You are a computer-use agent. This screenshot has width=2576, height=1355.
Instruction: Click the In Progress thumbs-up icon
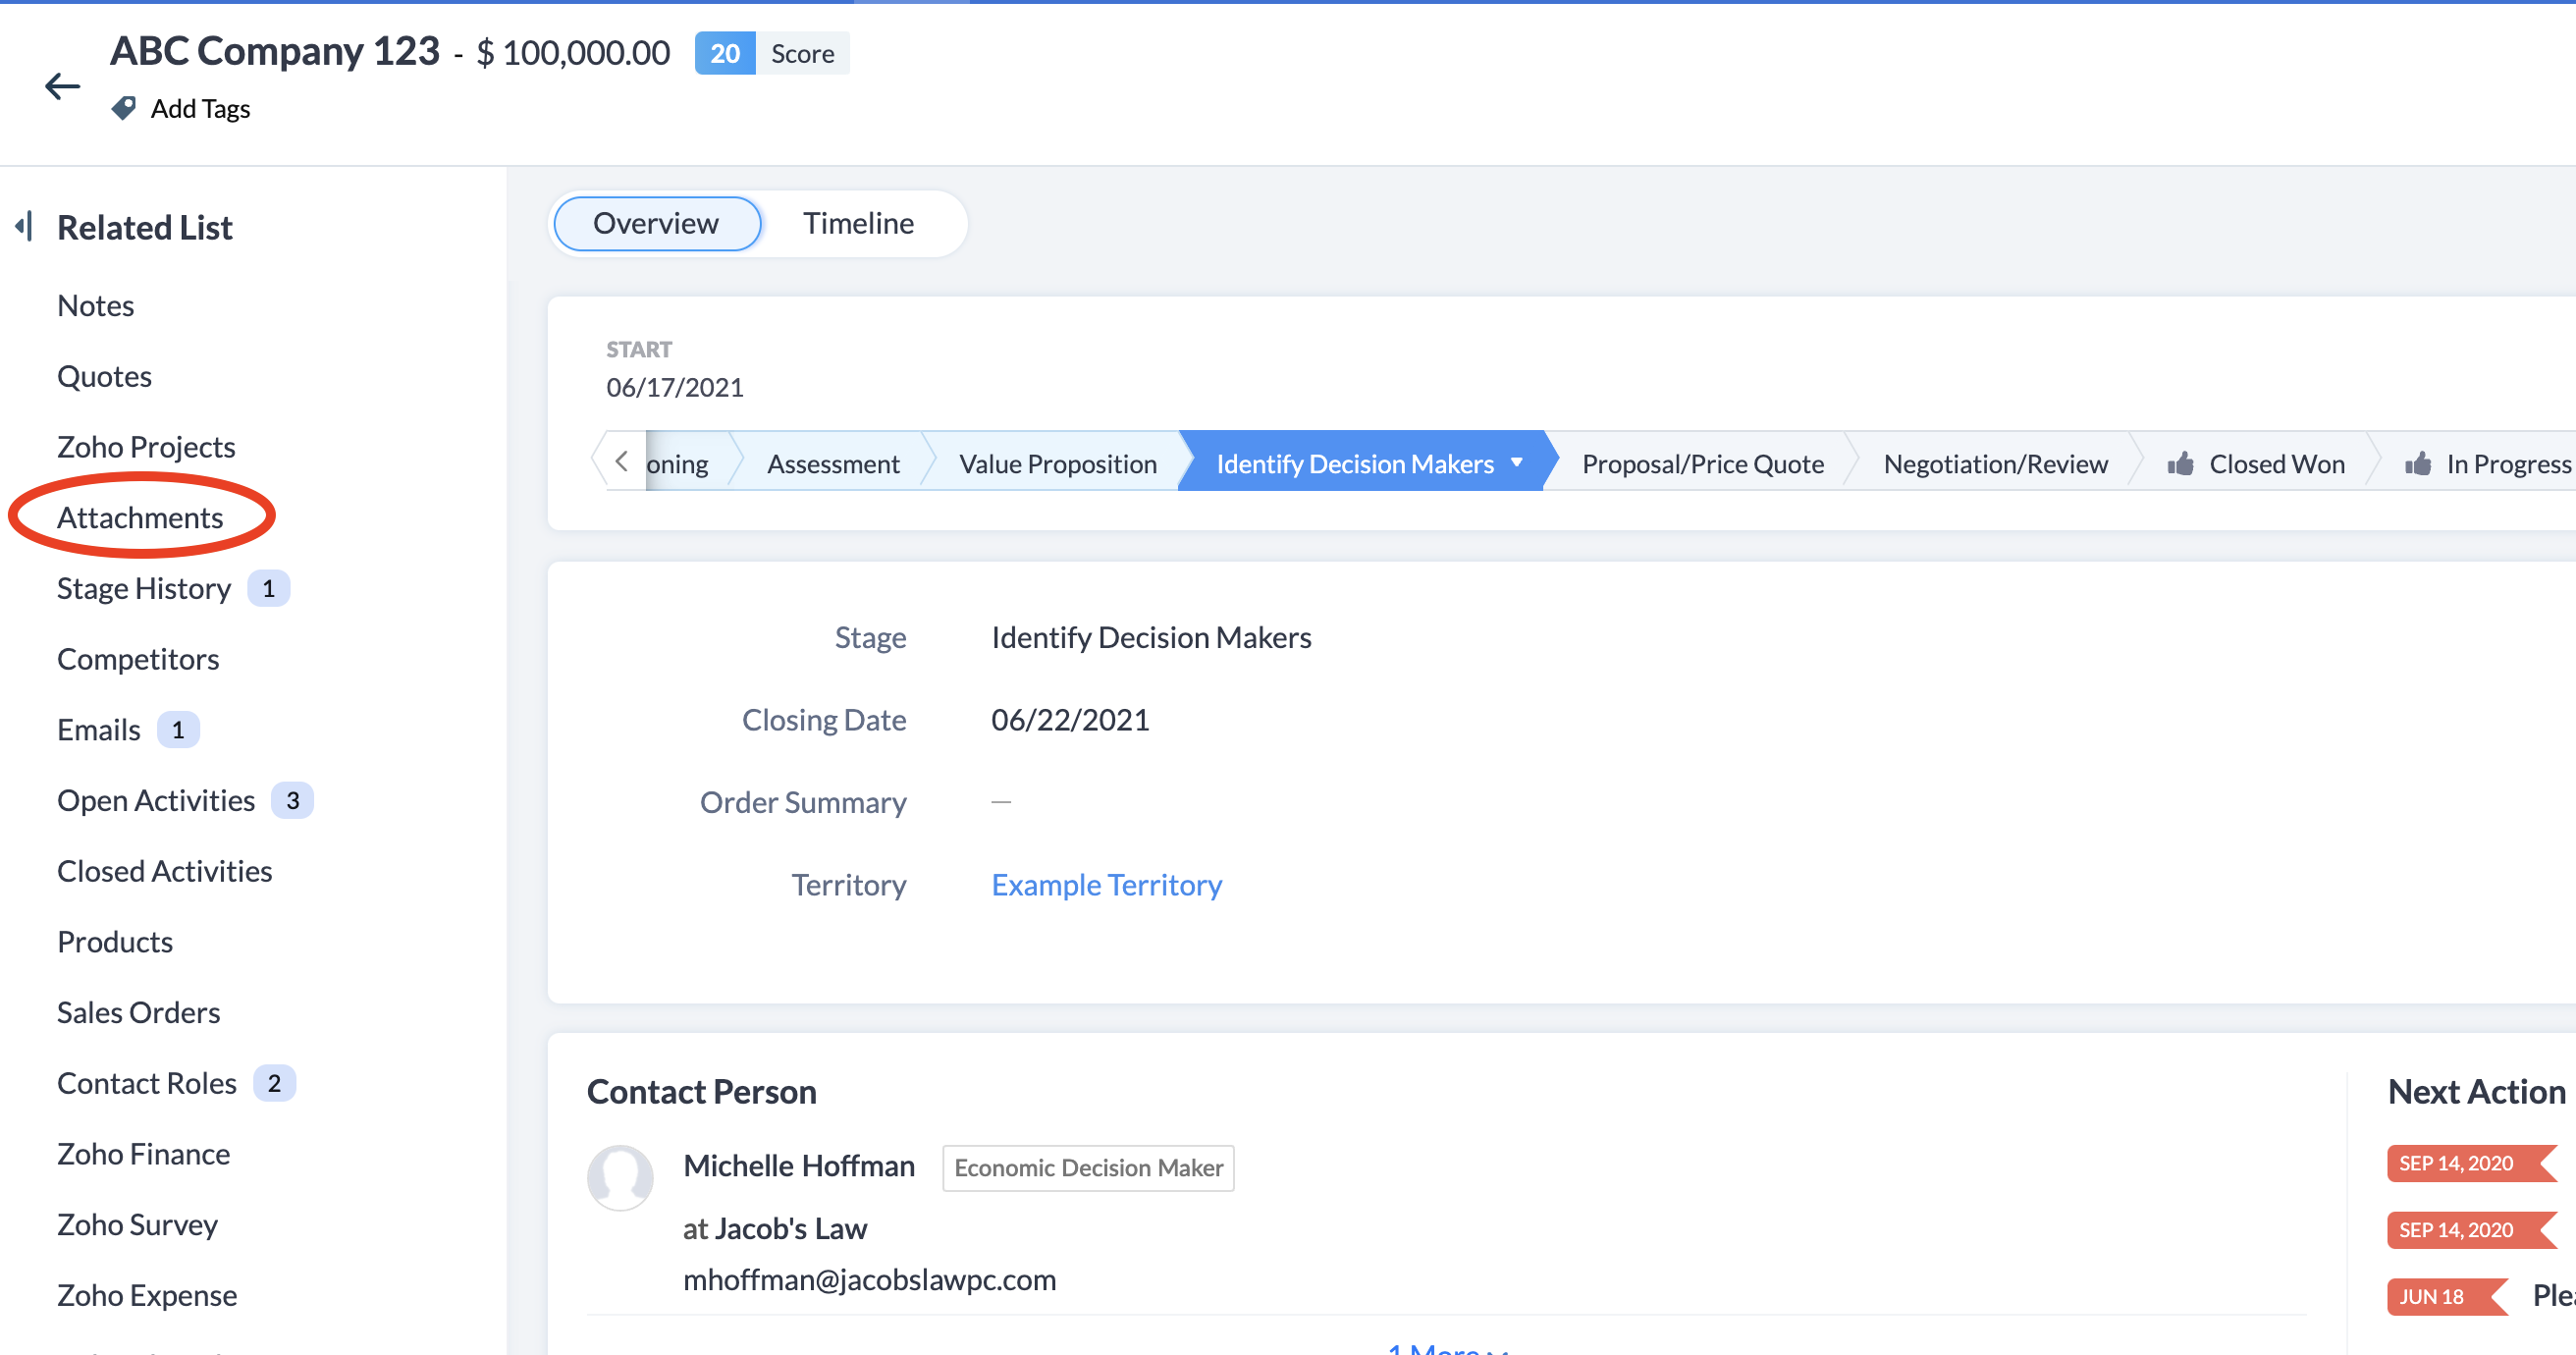coord(2418,463)
